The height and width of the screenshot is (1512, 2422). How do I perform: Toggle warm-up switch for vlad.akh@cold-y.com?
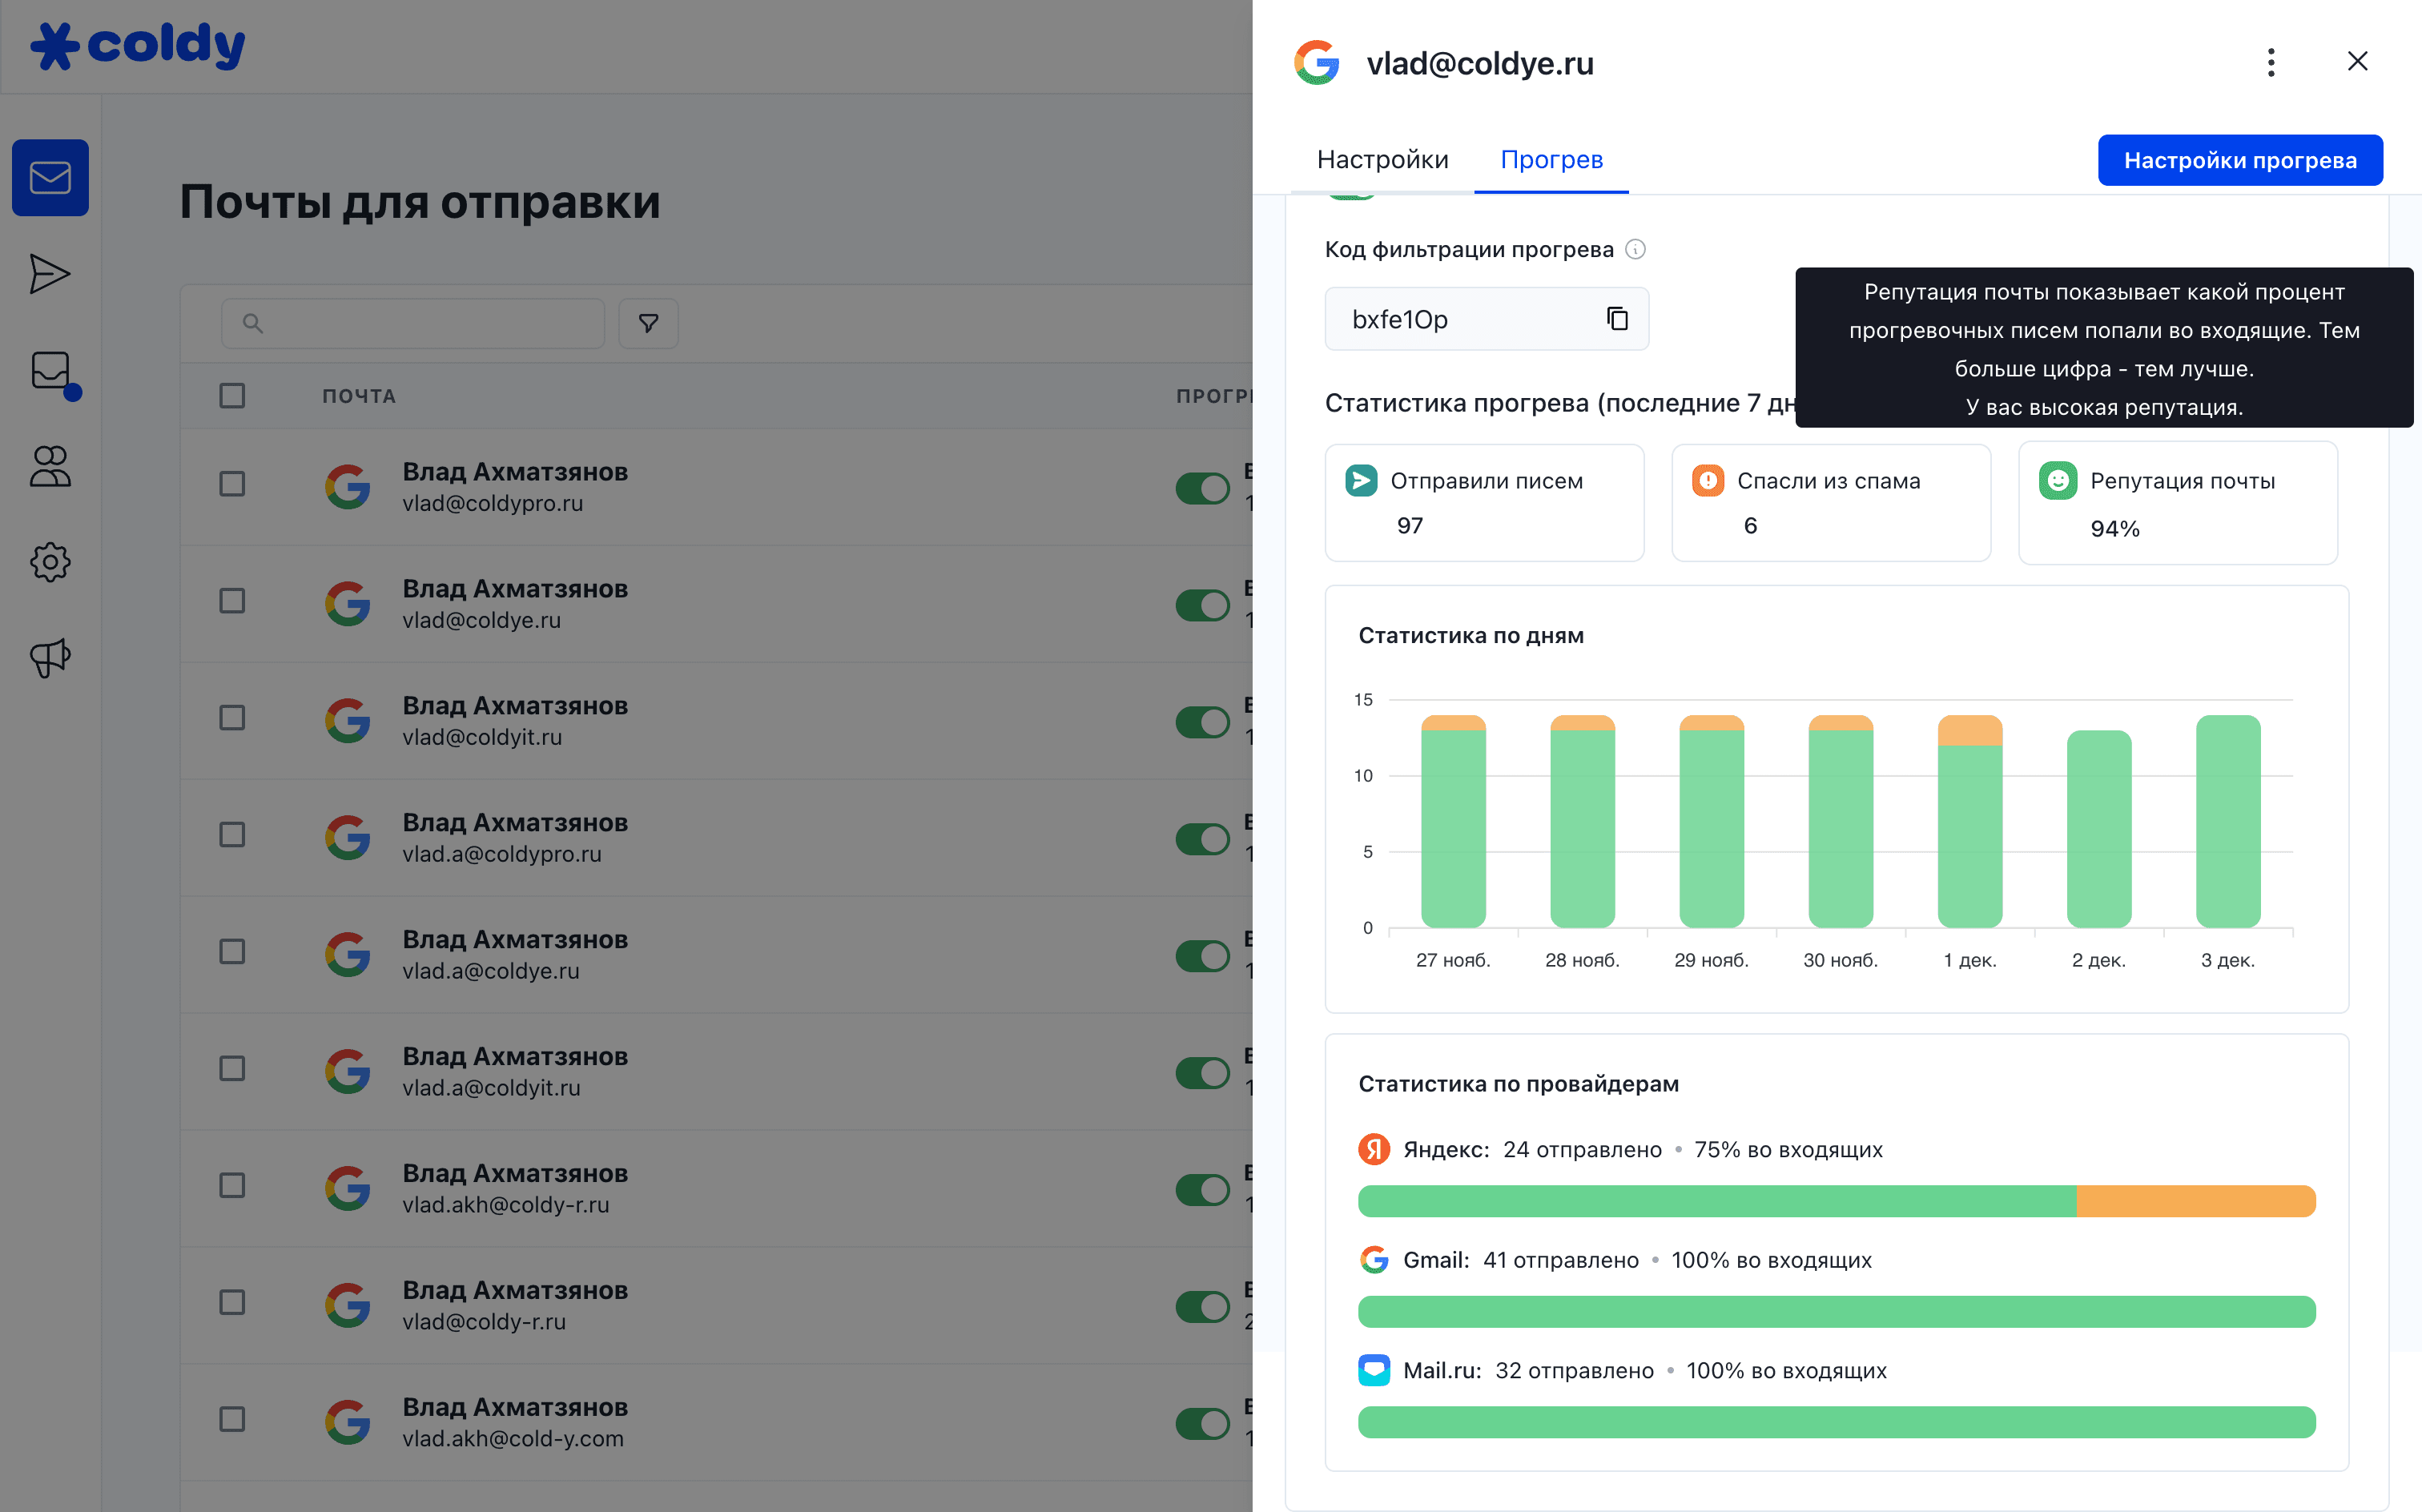tap(1202, 1423)
